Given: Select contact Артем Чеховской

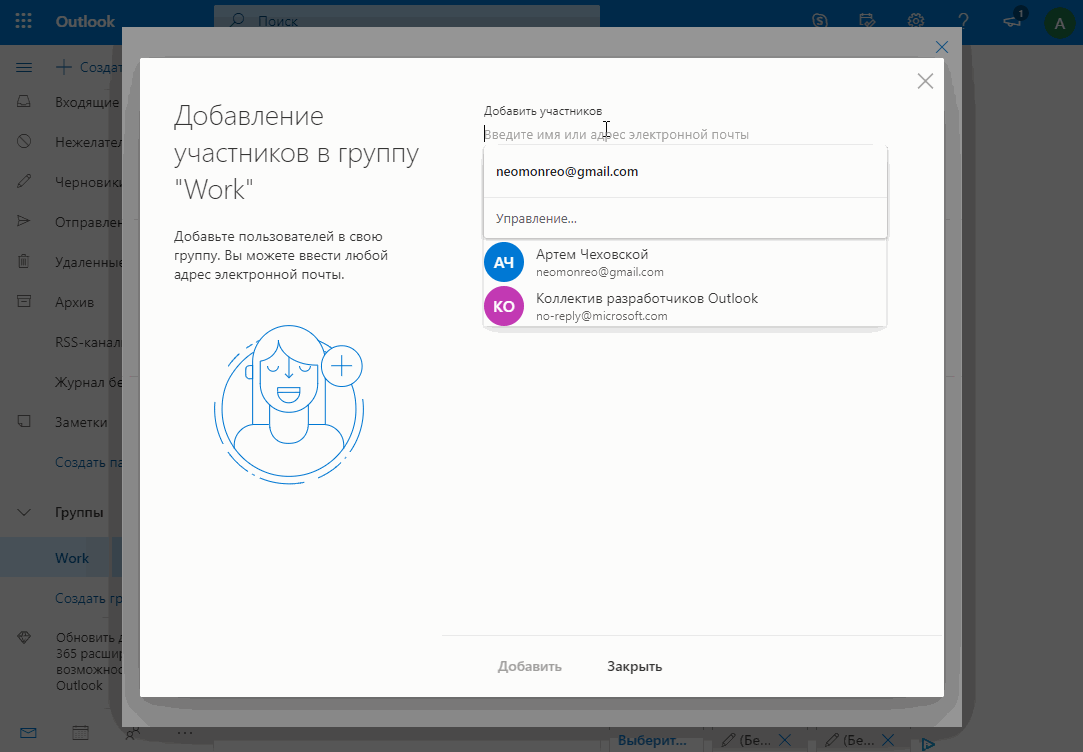Looking at the screenshot, I should pyautogui.click(x=685, y=262).
